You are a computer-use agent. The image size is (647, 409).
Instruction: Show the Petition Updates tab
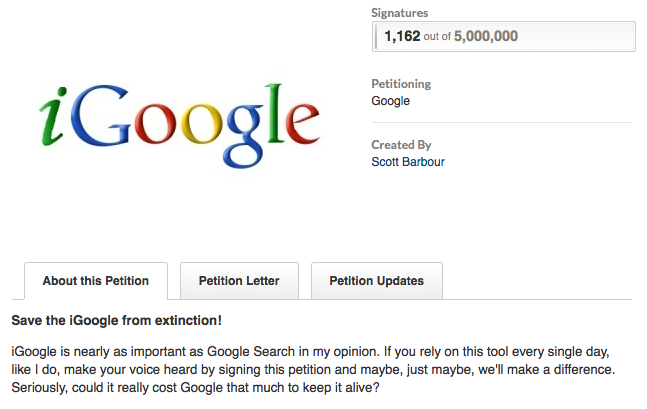[x=376, y=281]
